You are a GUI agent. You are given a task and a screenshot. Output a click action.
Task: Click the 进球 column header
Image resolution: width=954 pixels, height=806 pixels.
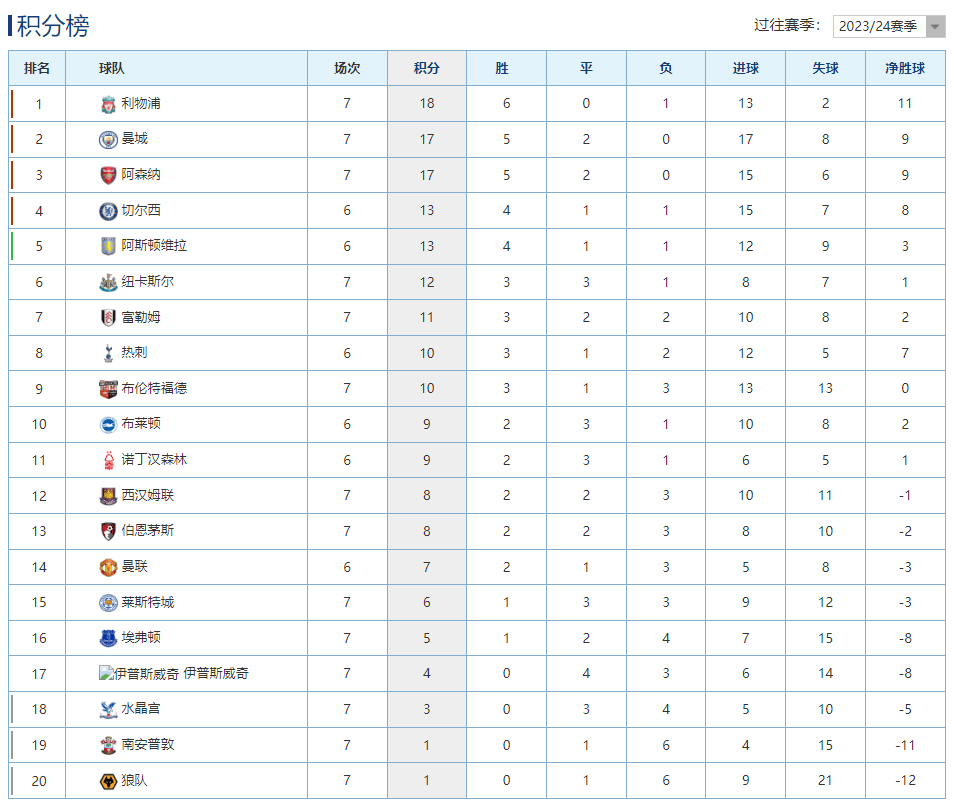745,69
